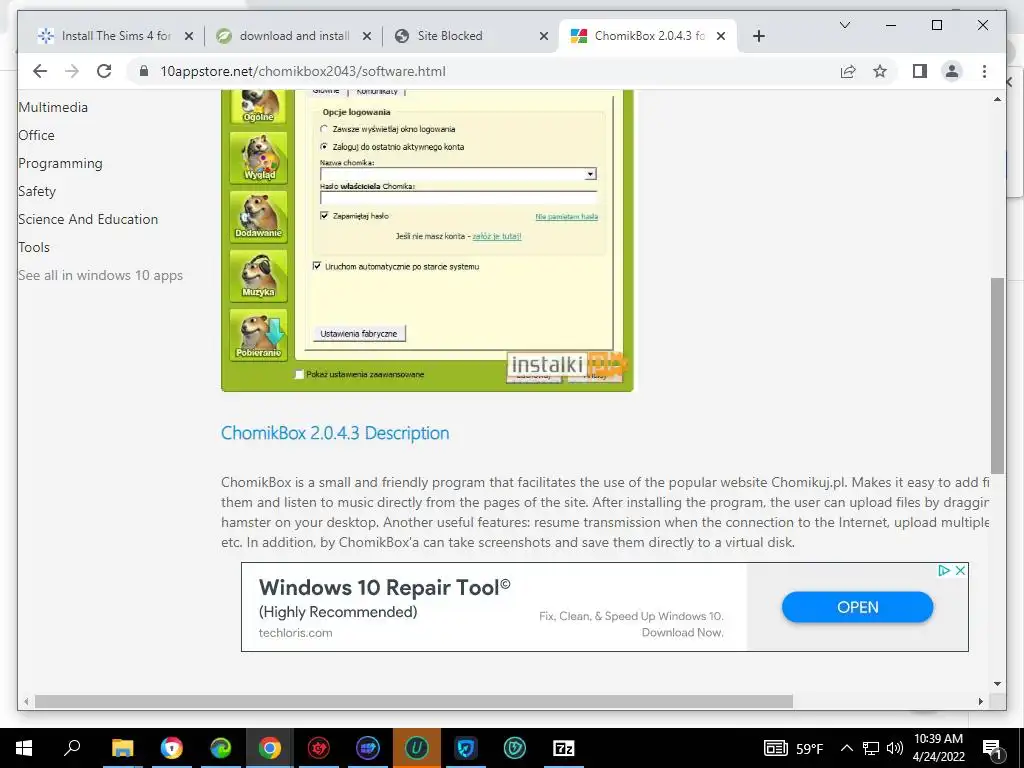Open Chrome's three-dot menu
The height and width of the screenshot is (768, 1024).
point(984,71)
